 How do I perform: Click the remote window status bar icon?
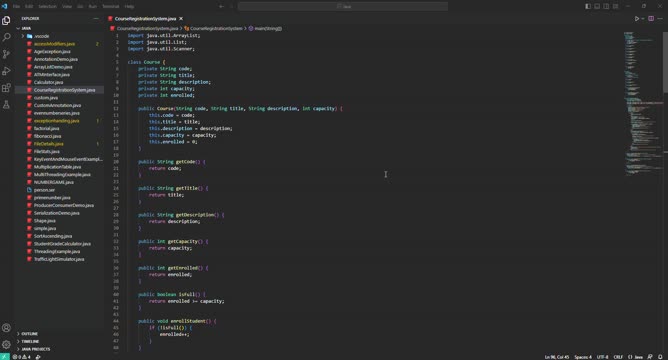(5, 357)
